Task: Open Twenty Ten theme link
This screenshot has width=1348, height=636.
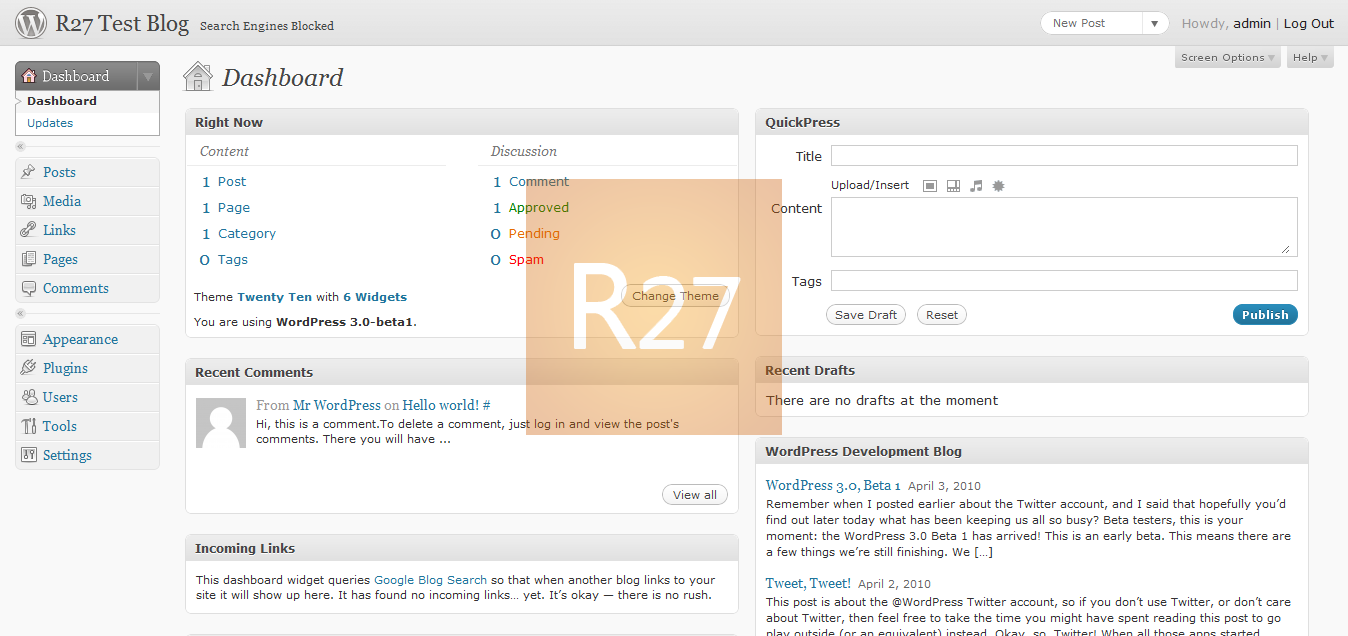Action: tap(275, 297)
